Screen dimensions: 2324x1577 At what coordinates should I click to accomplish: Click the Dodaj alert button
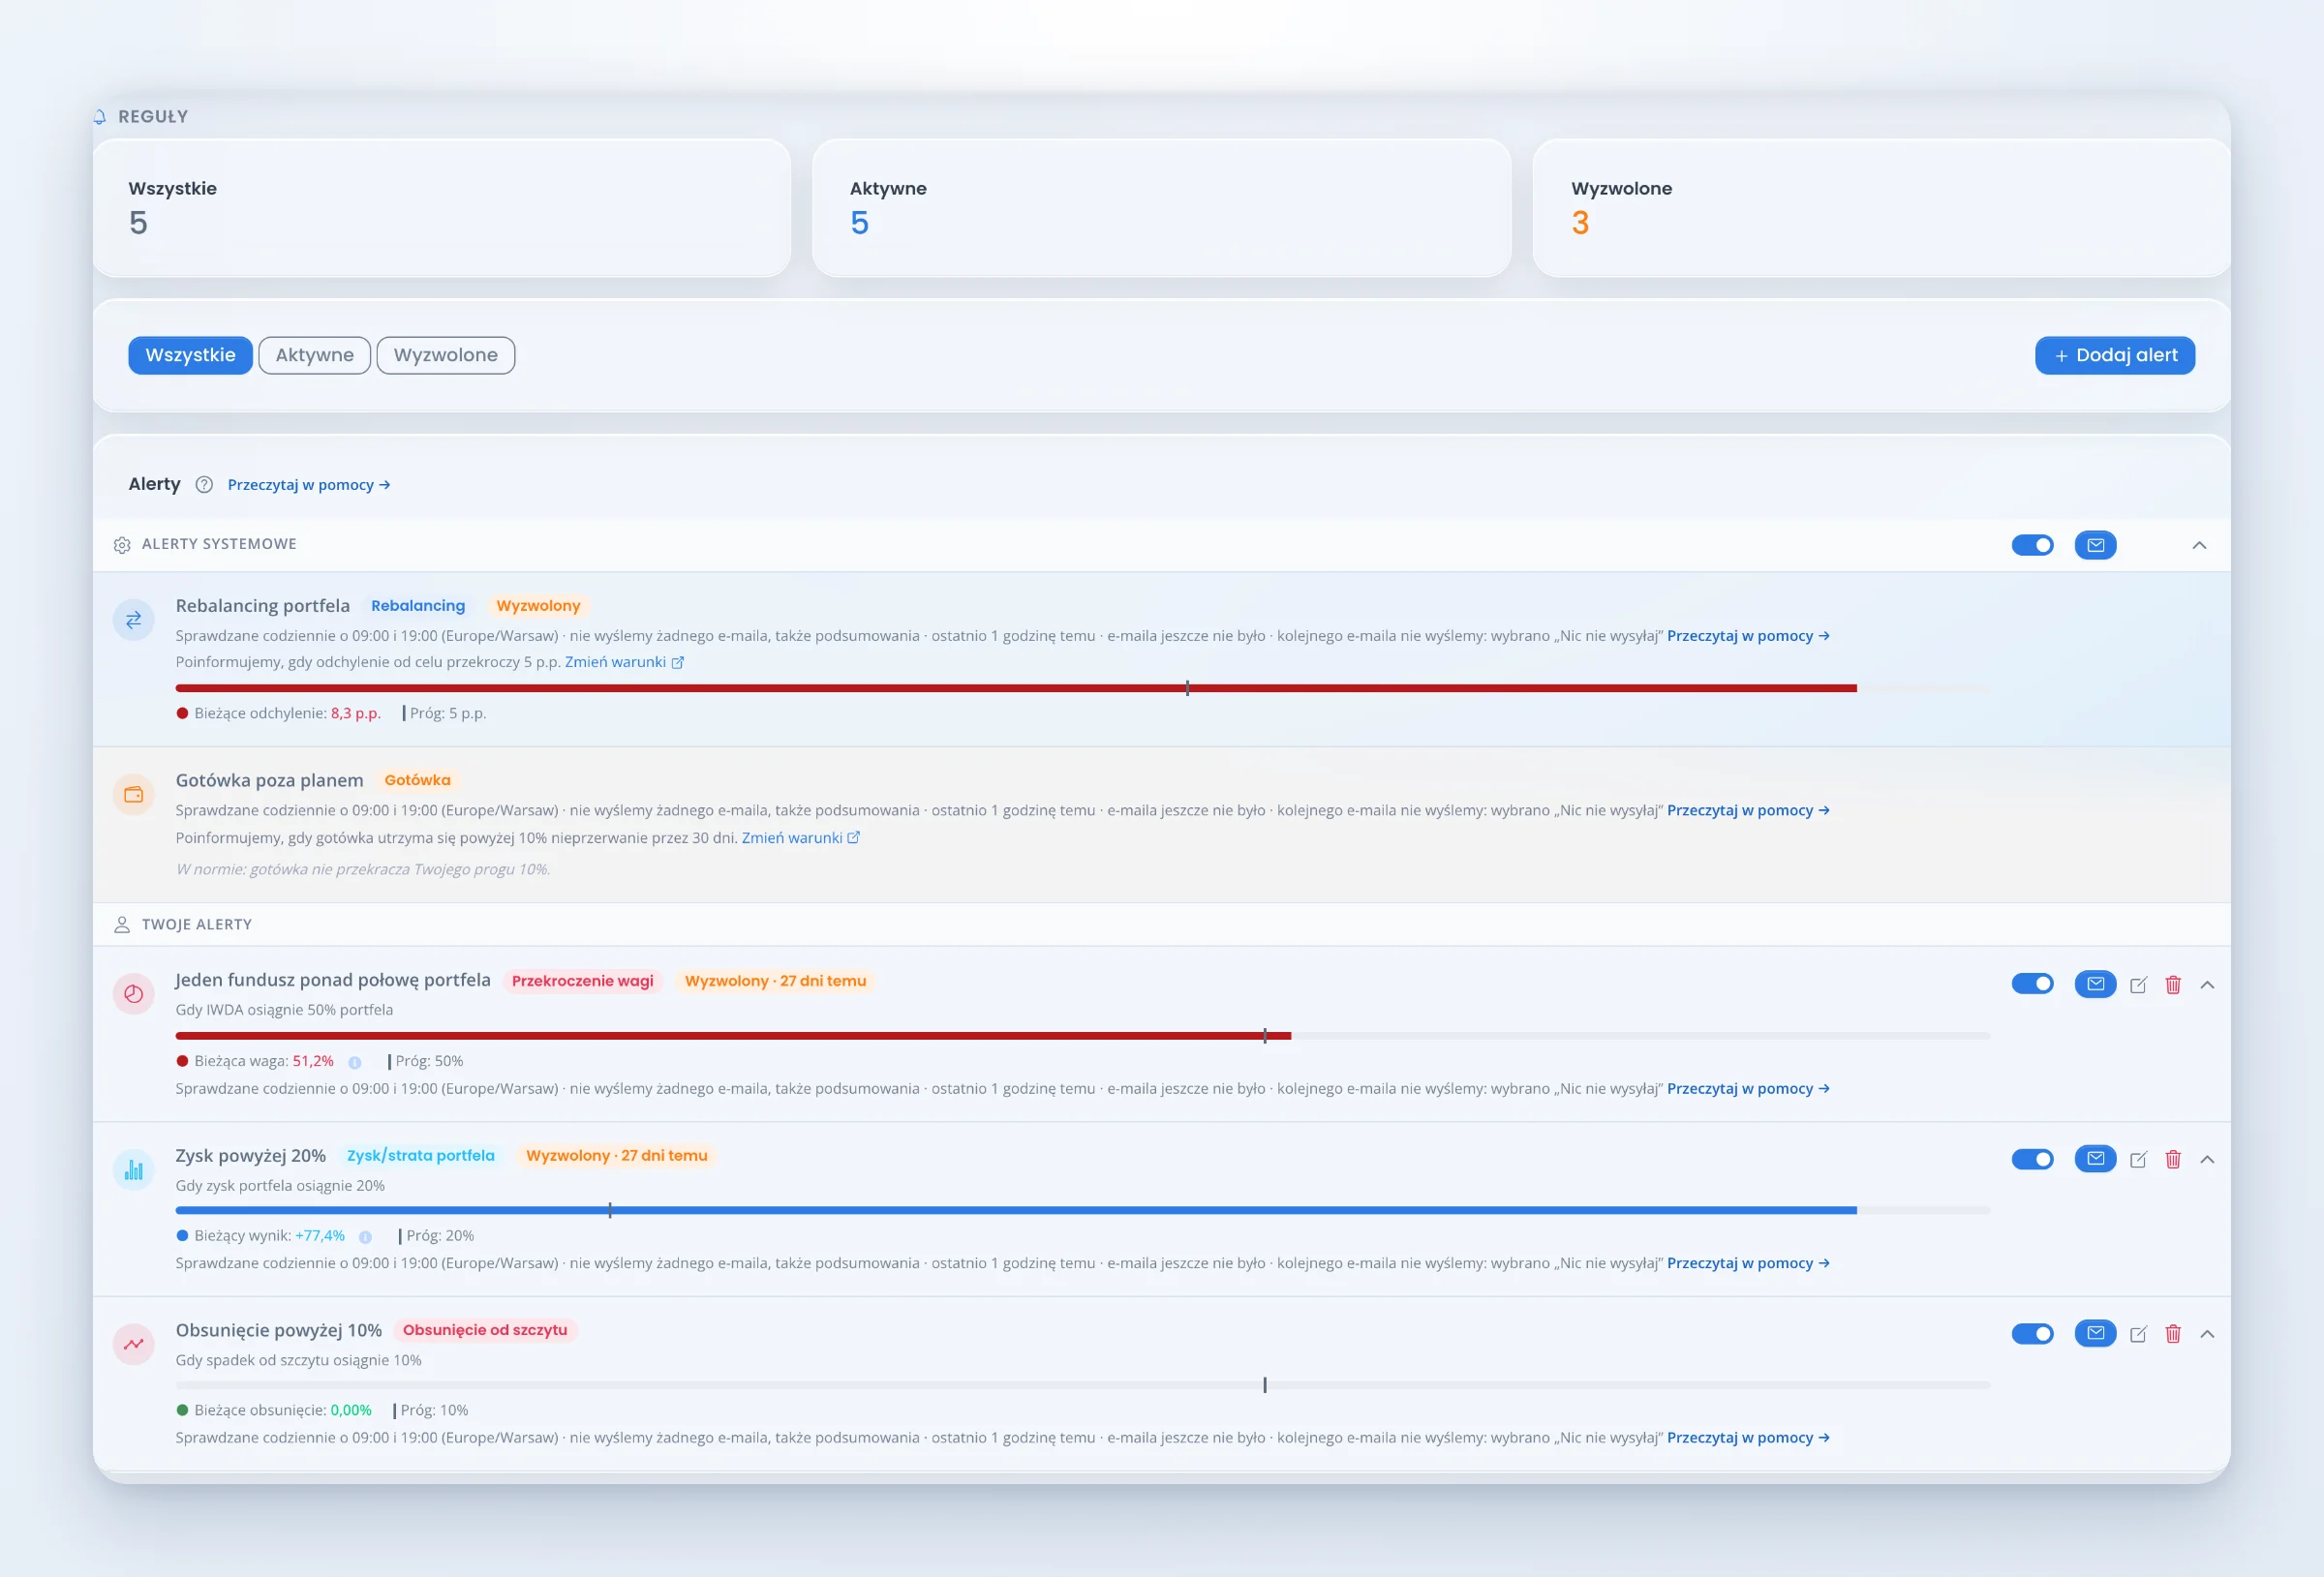tap(2114, 355)
